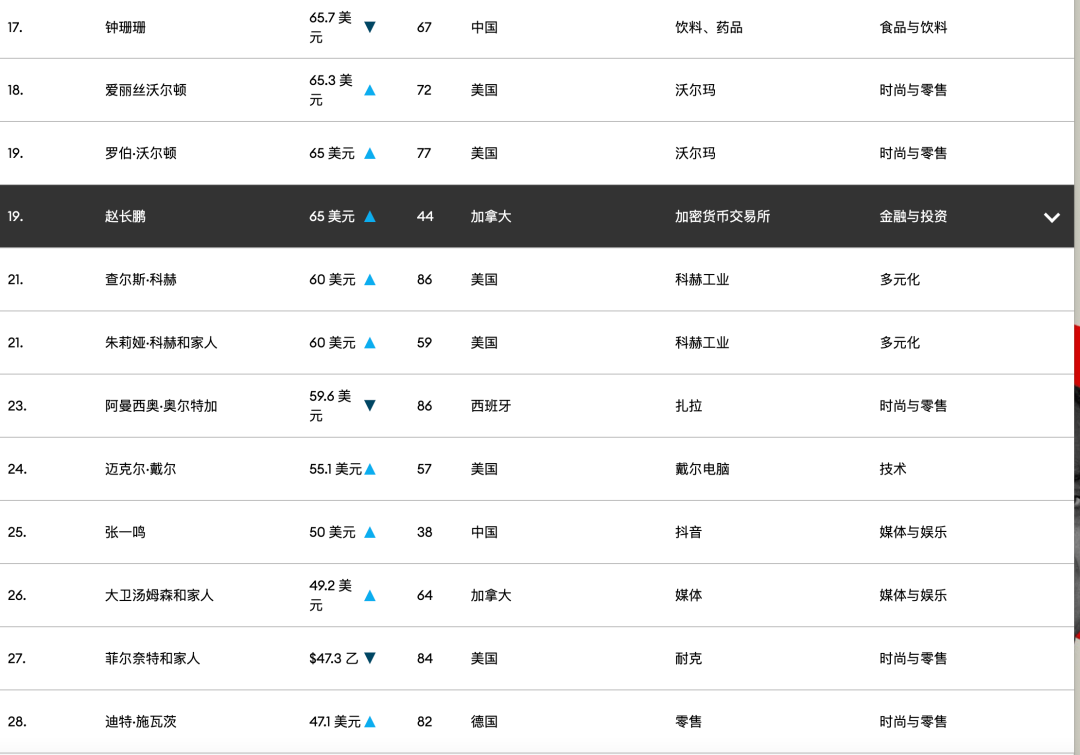Image resolution: width=1080 pixels, height=755 pixels.
Task: Open 张一鸣's profile name
Action: coord(125,532)
